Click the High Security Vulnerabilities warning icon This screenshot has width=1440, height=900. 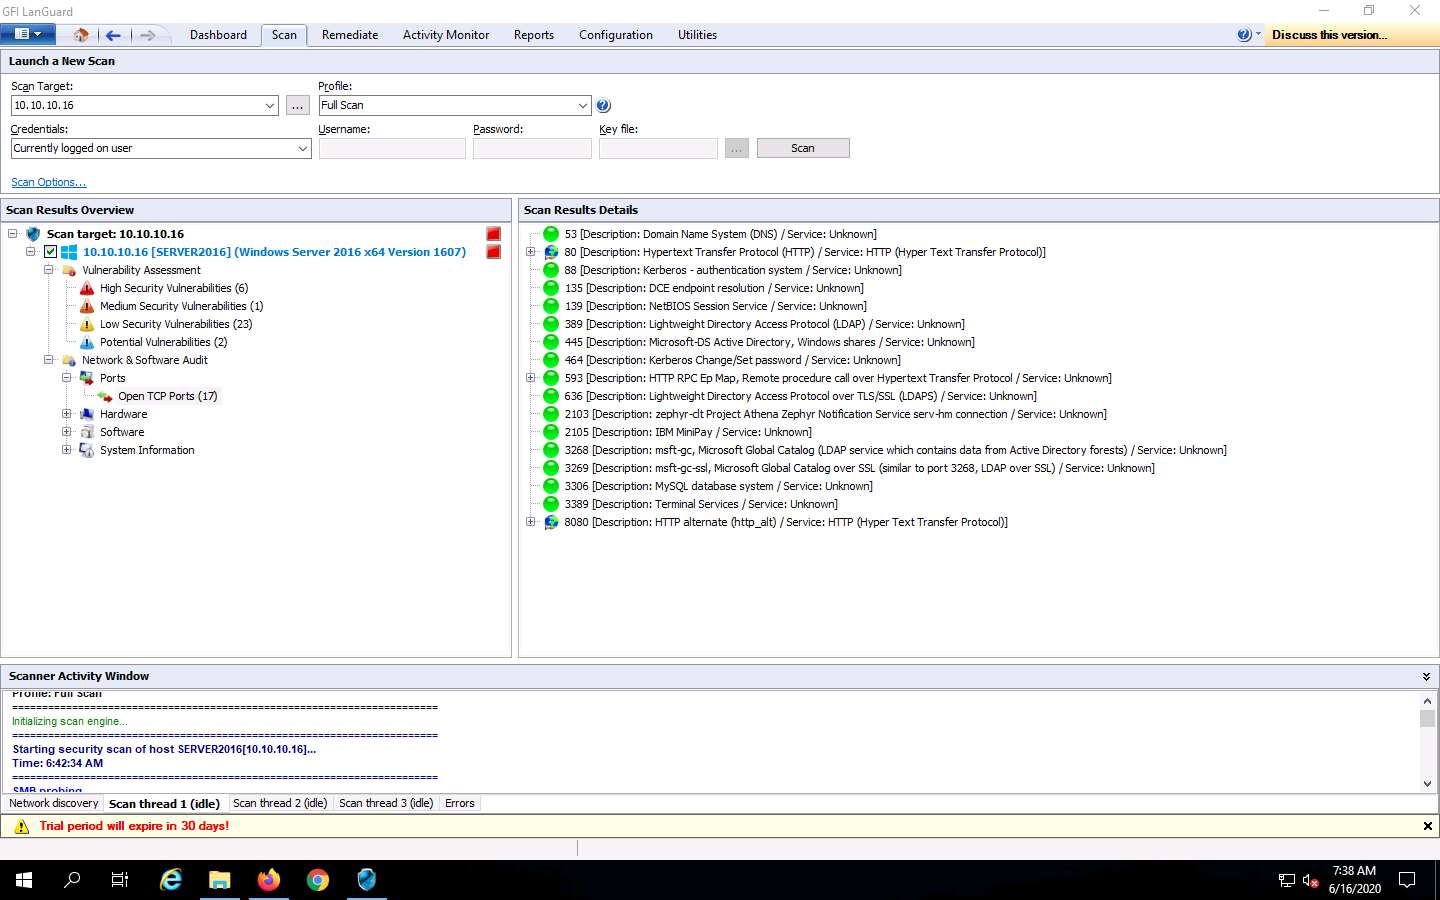[87, 288]
